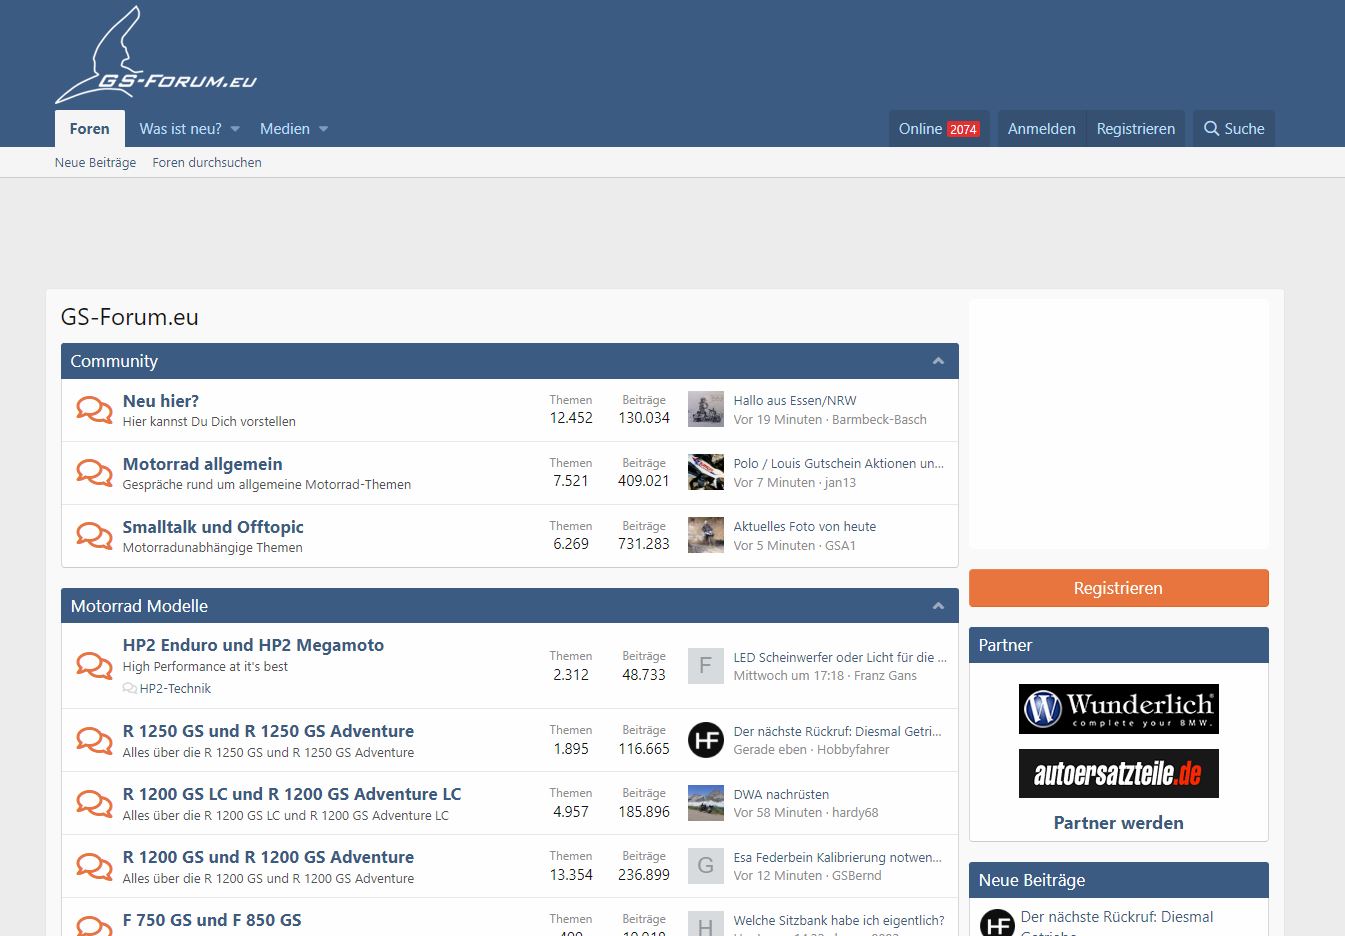Click the orange Registrieren button
The width and height of the screenshot is (1345, 936).
(1118, 588)
